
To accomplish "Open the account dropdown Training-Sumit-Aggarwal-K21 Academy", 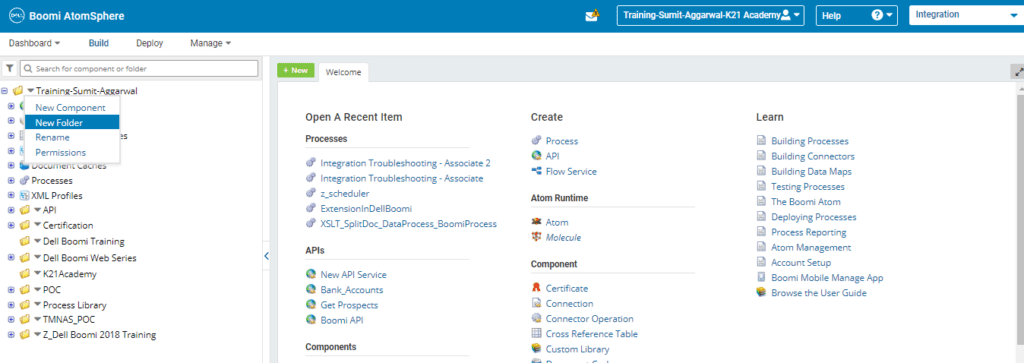I will (x=711, y=16).
